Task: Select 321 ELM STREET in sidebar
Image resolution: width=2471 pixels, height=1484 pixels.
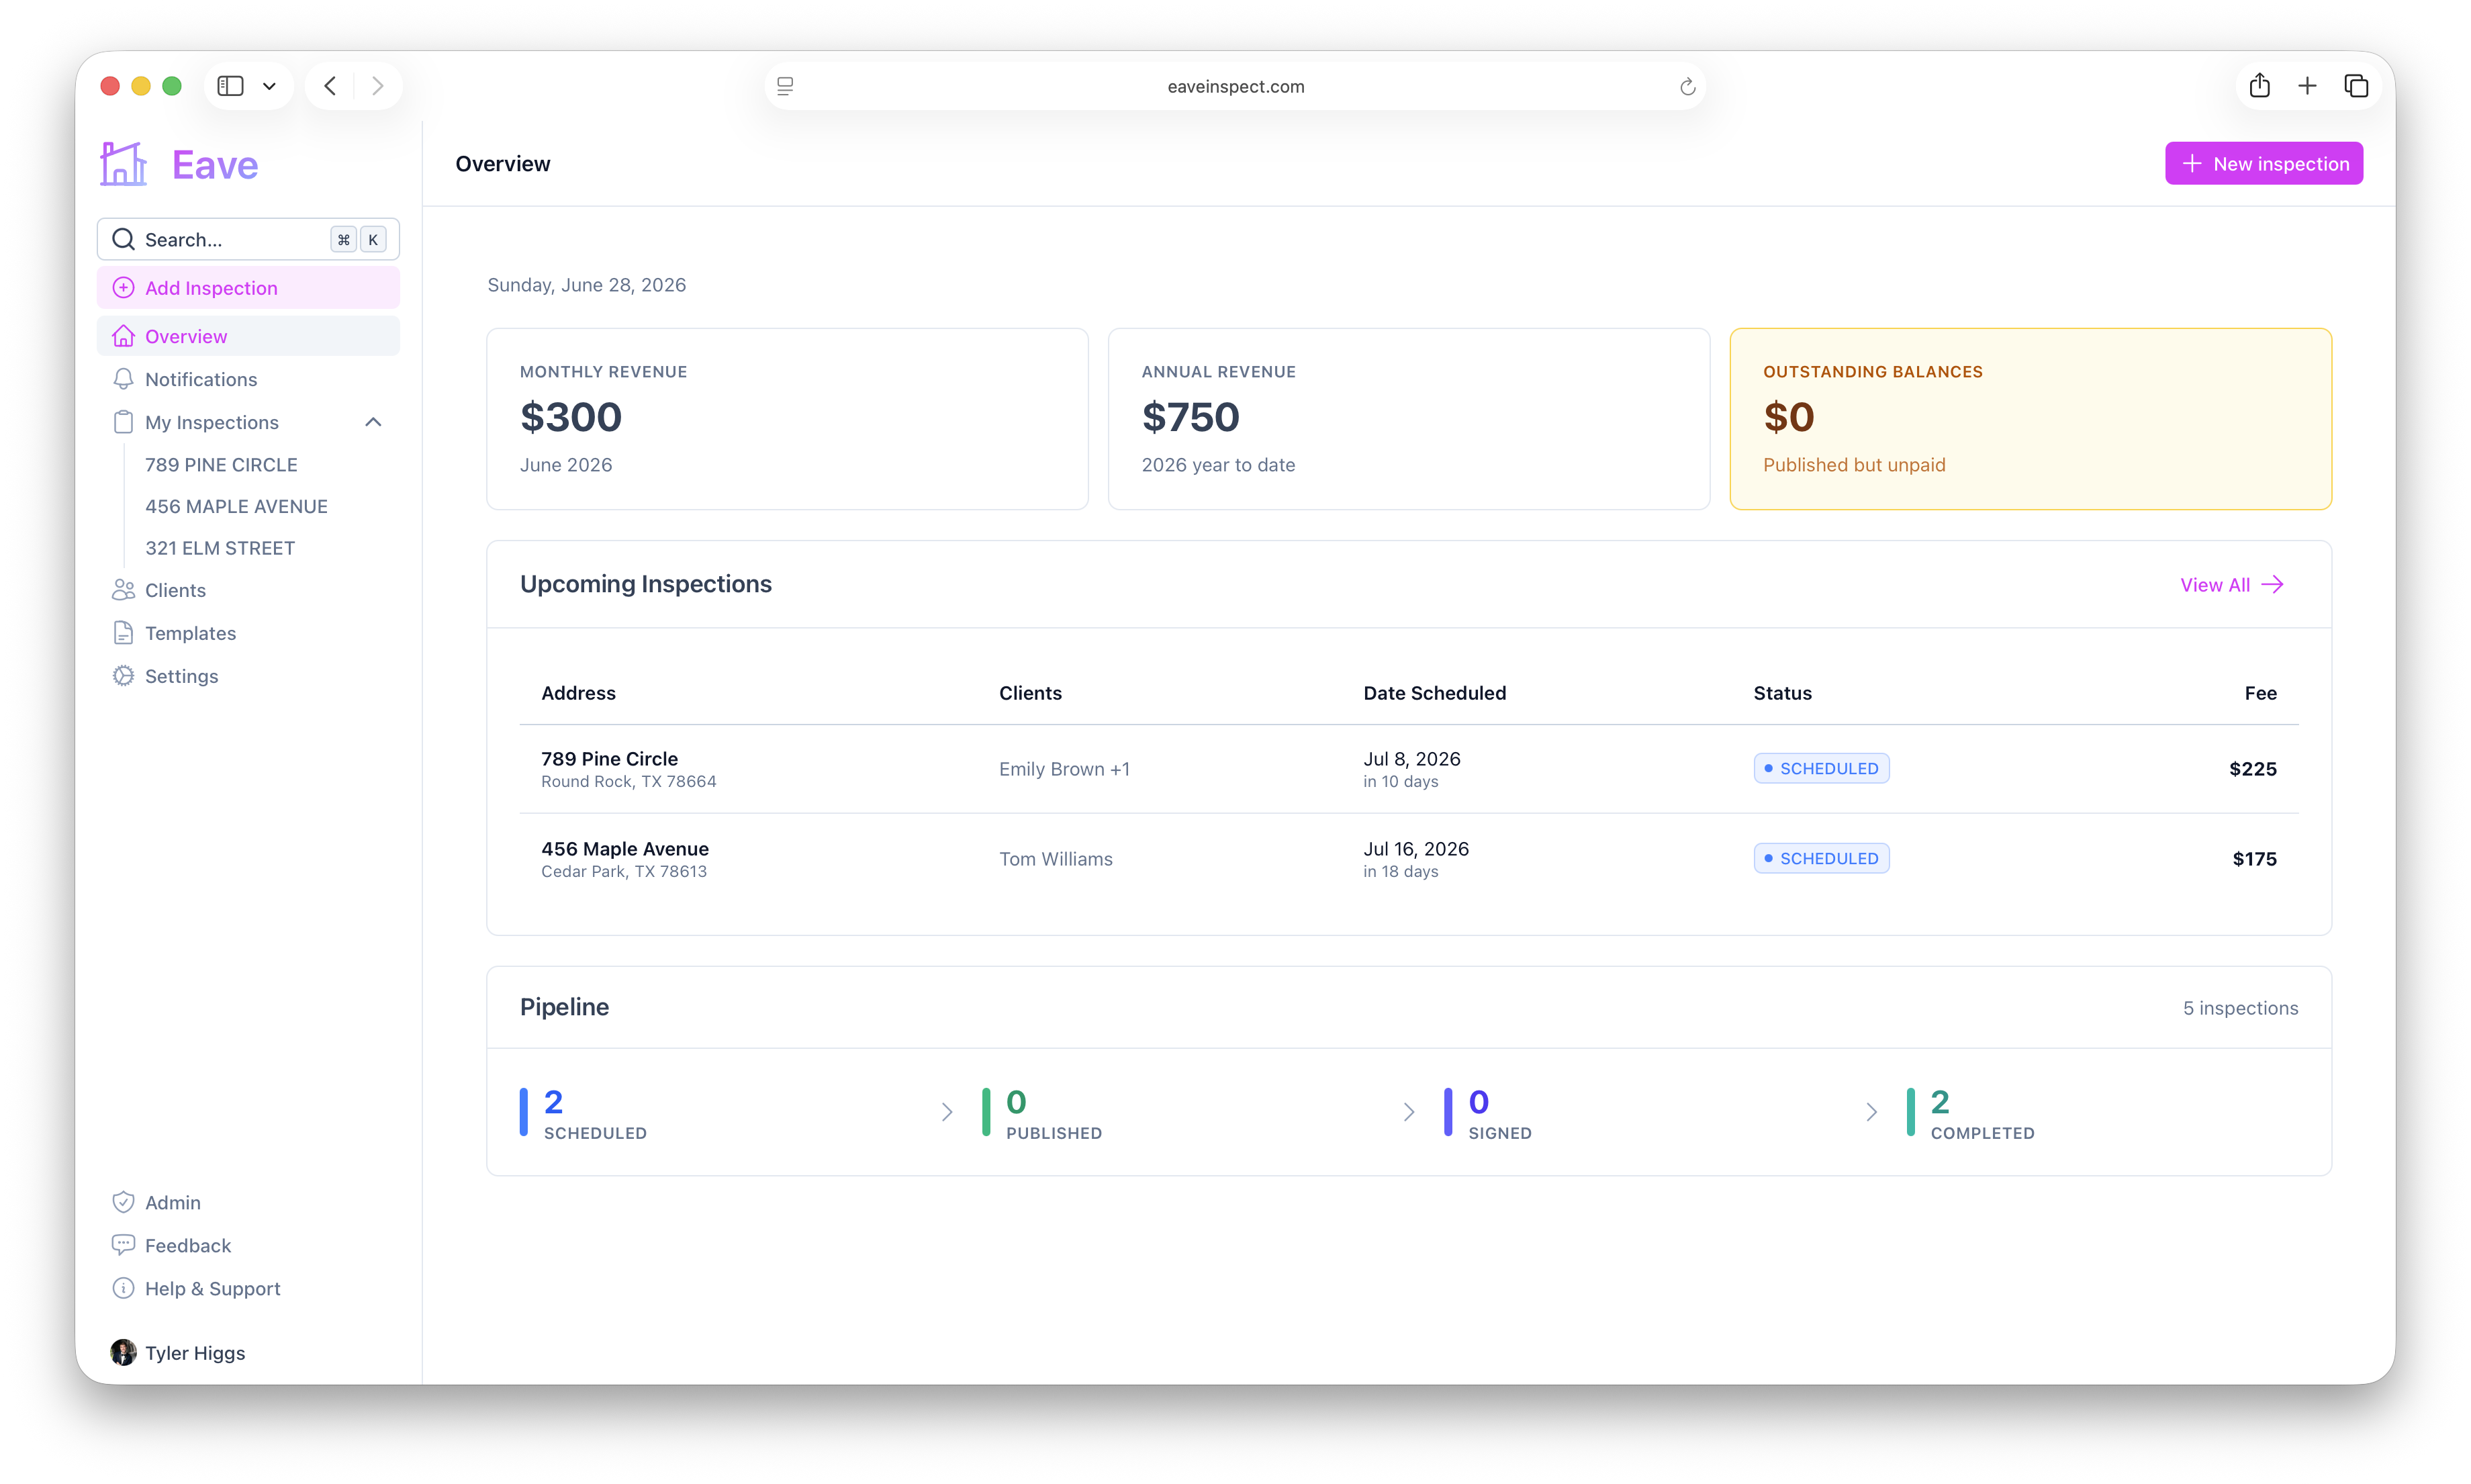Action: coord(220,548)
